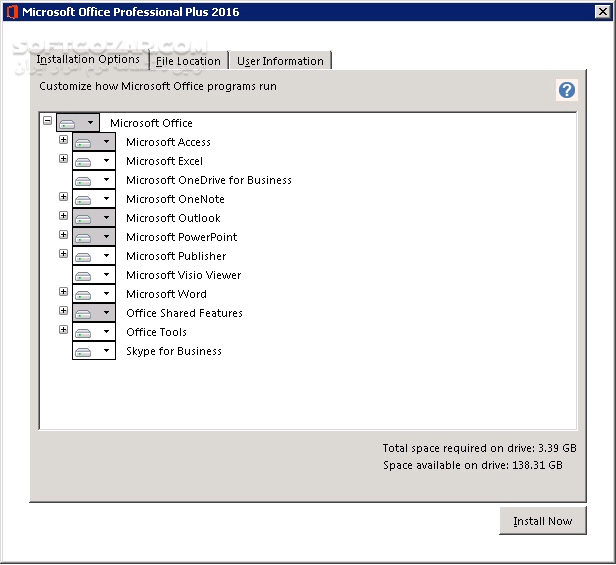This screenshot has width=616, height=565.
Task: Select the Microsoft Publisher label
Action: pyautogui.click(x=176, y=256)
